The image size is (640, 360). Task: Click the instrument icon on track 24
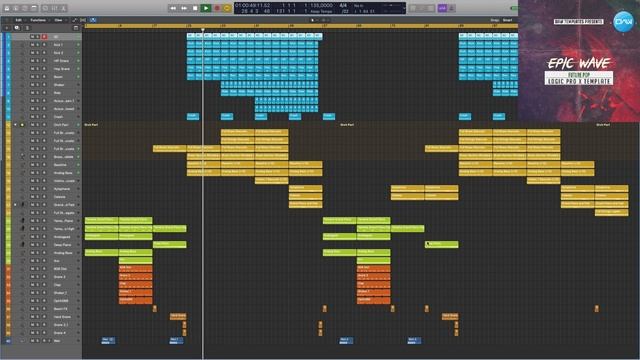(22, 221)
